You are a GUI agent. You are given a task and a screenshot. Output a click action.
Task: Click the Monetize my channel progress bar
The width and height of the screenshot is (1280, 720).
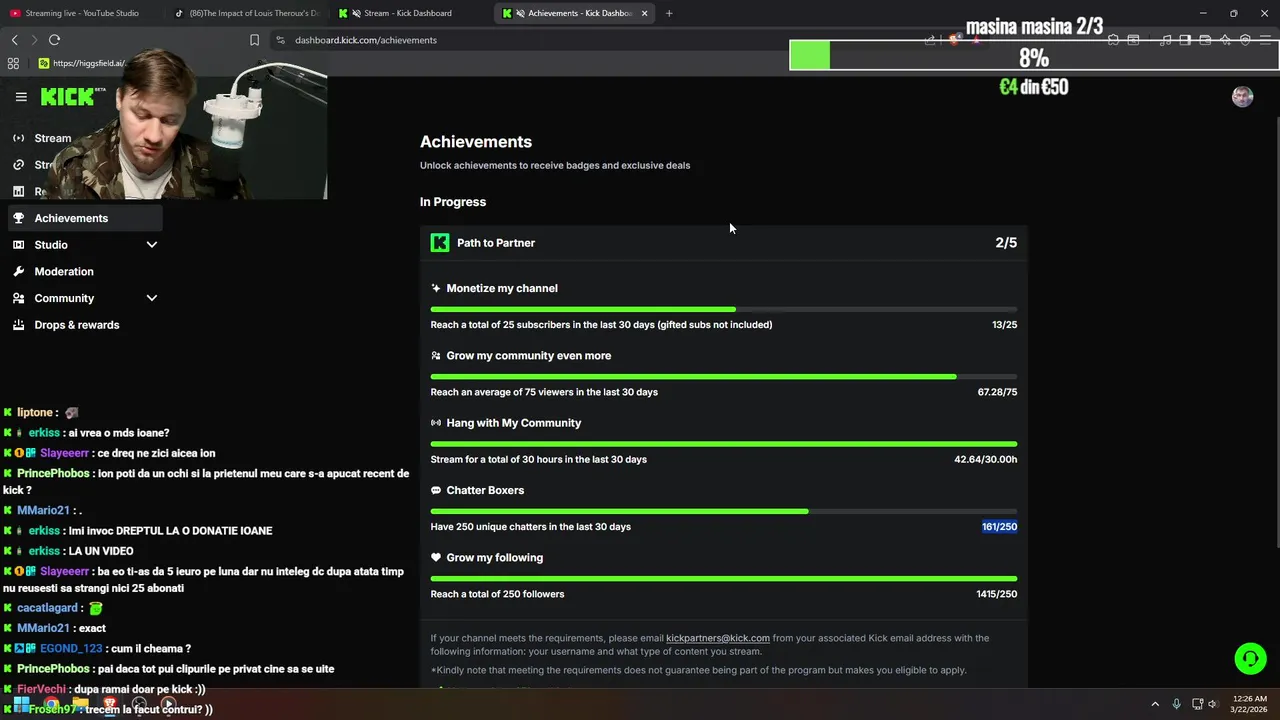coord(724,310)
